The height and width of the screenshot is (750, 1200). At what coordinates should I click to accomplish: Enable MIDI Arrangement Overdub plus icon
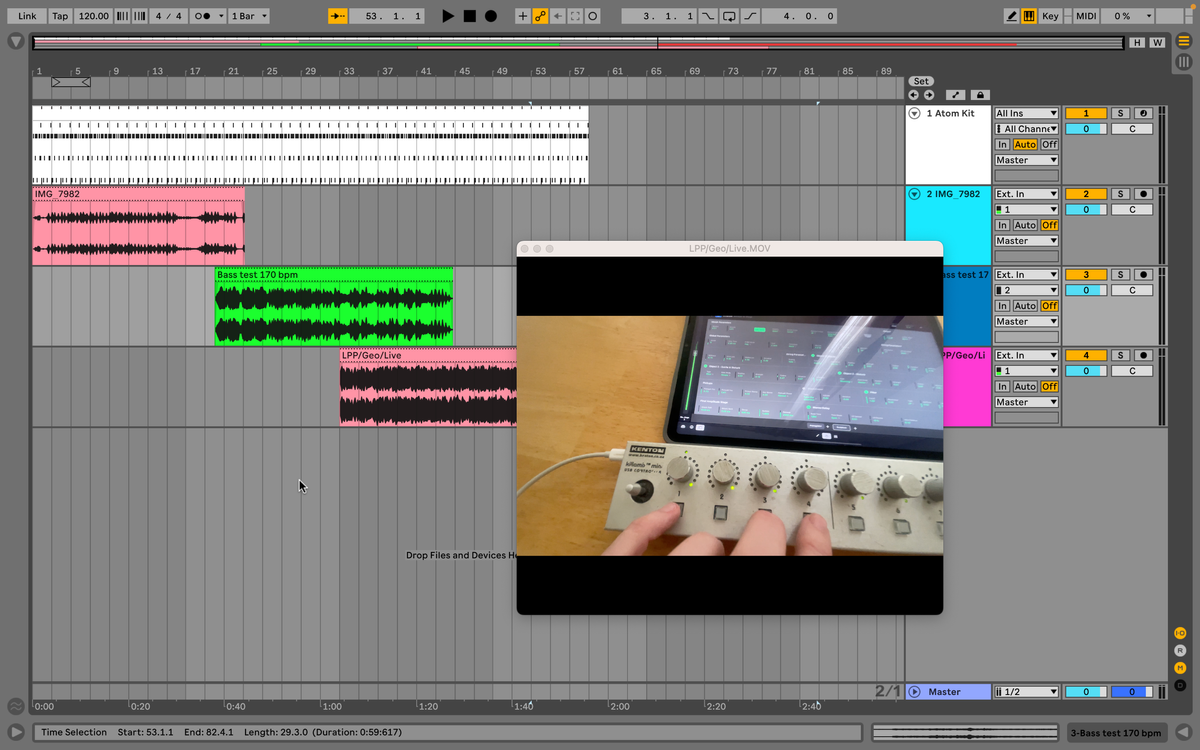523,16
